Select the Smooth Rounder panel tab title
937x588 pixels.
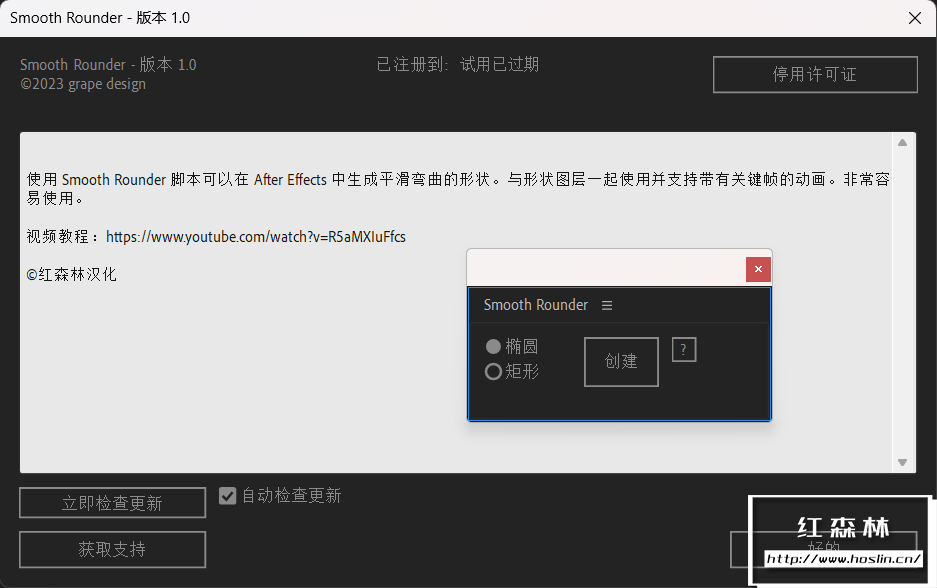tap(535, 305)
